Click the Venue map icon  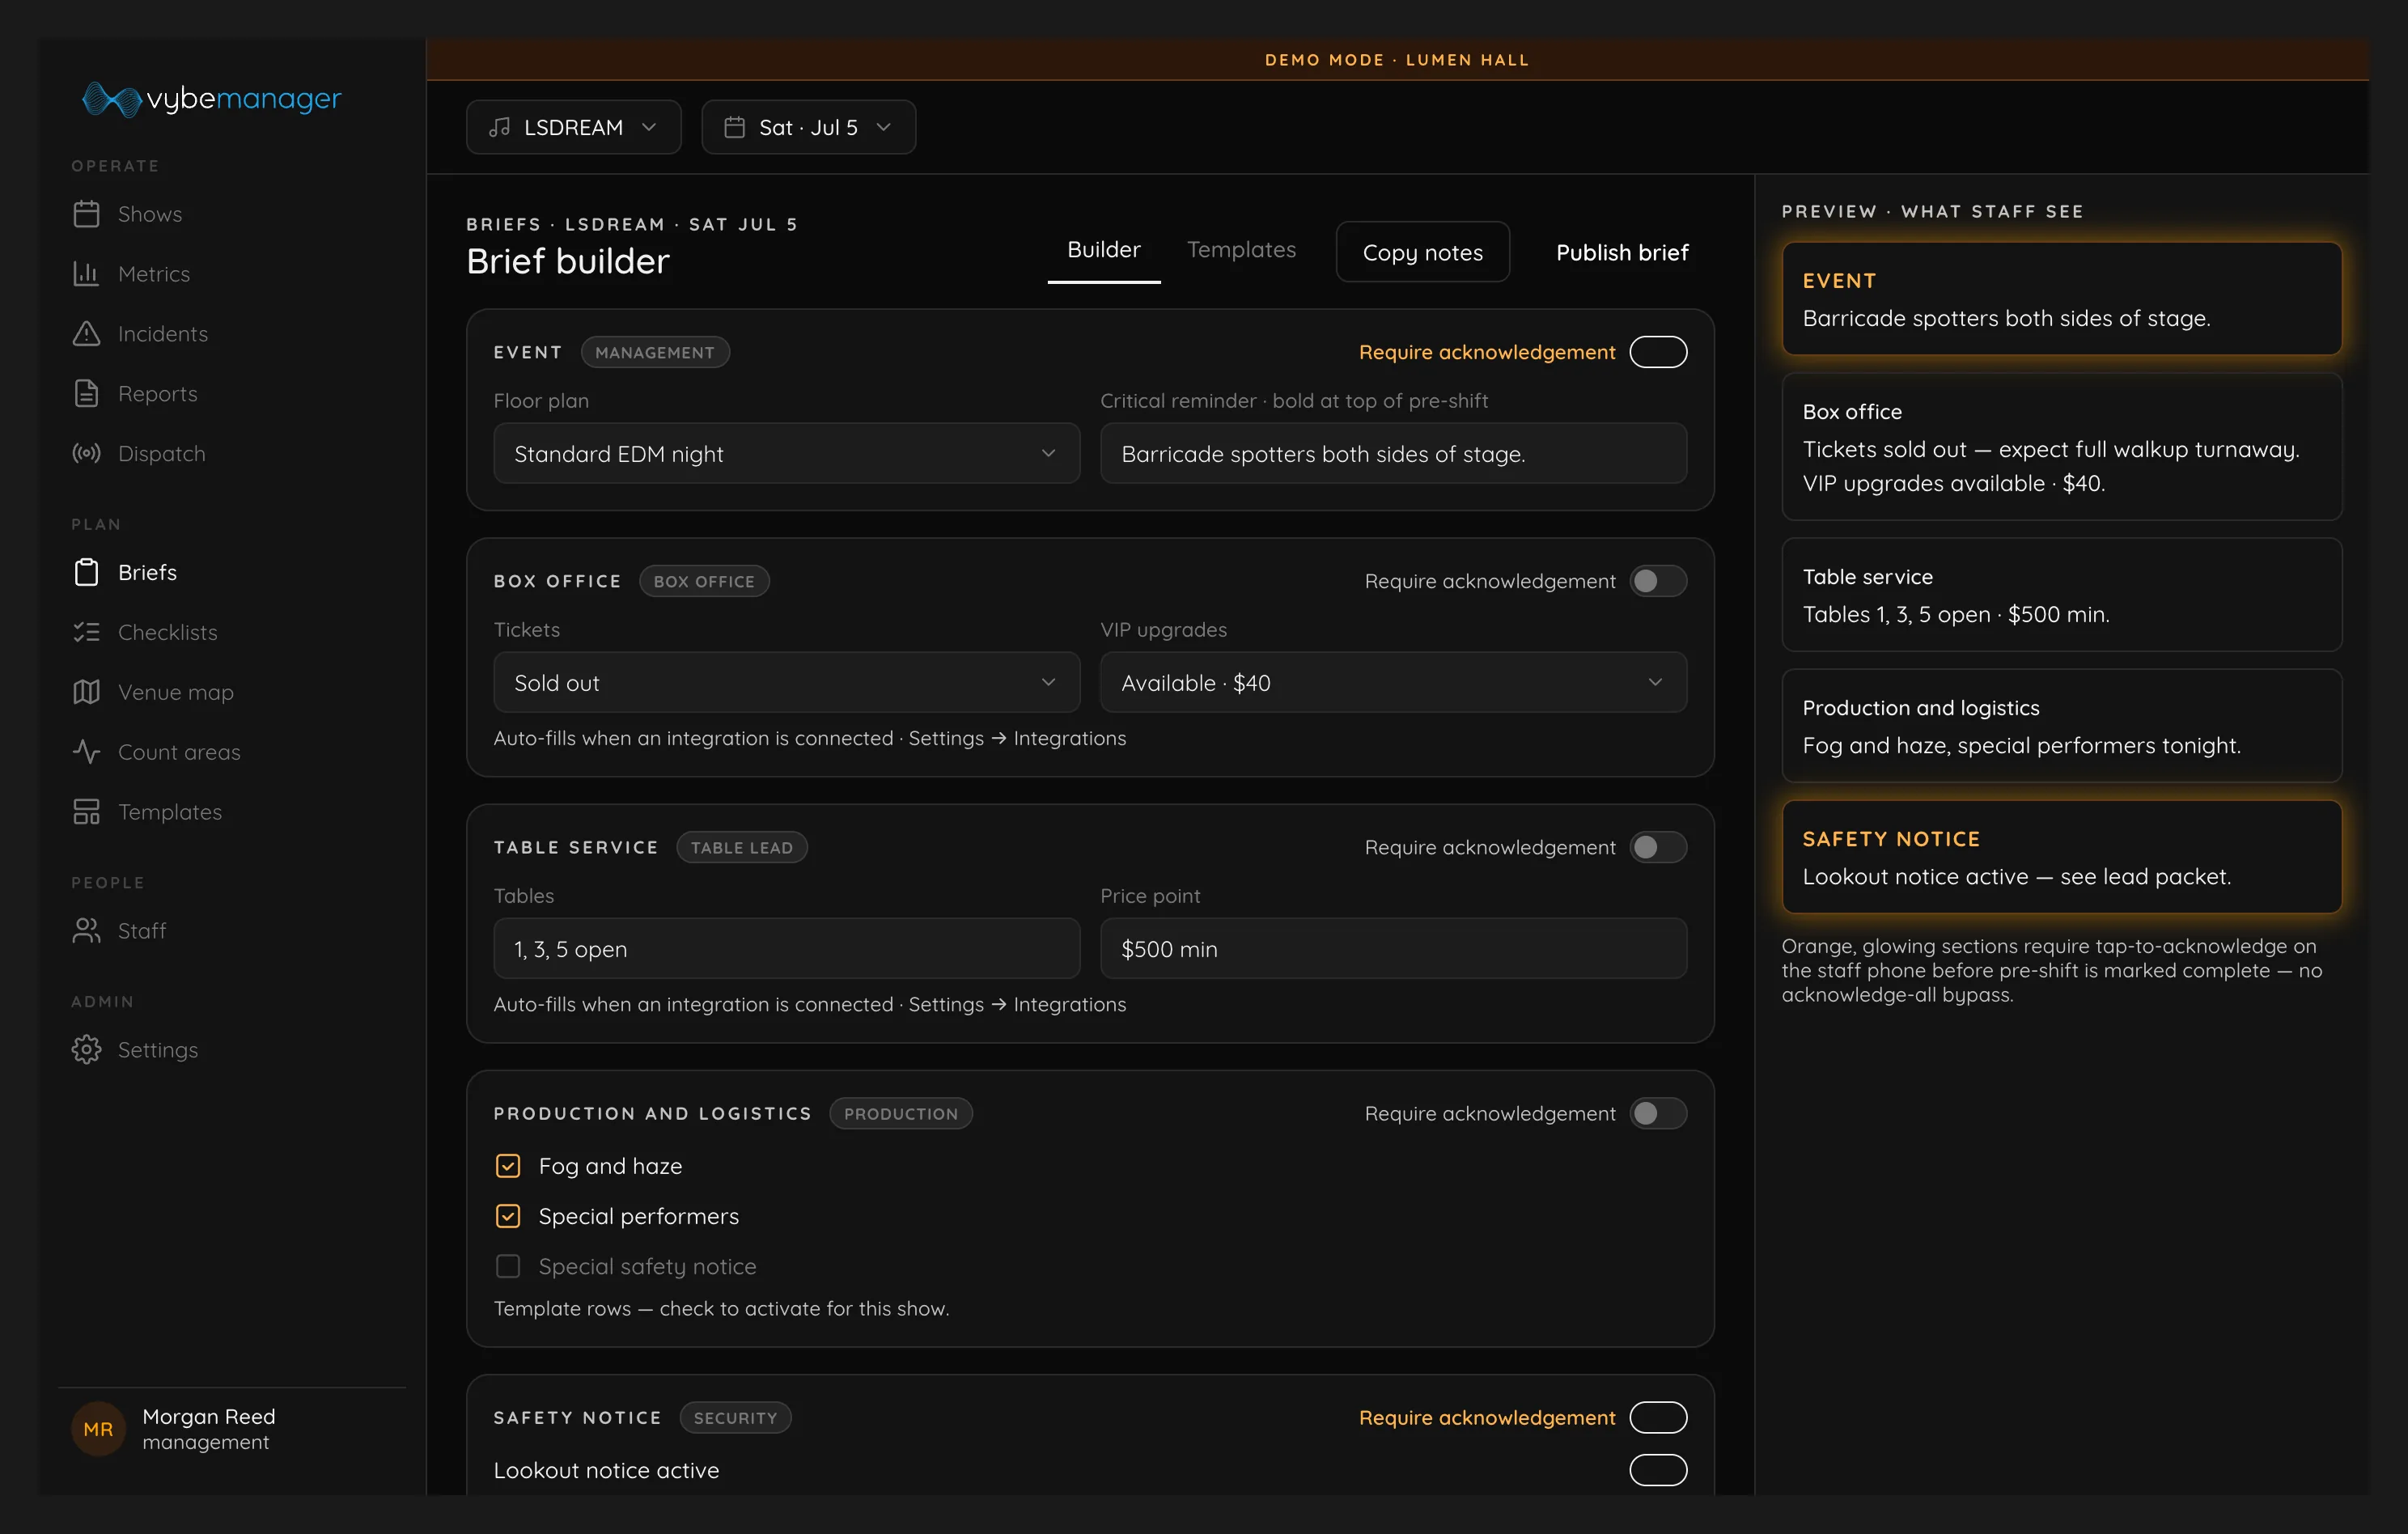tap(87, 693)
